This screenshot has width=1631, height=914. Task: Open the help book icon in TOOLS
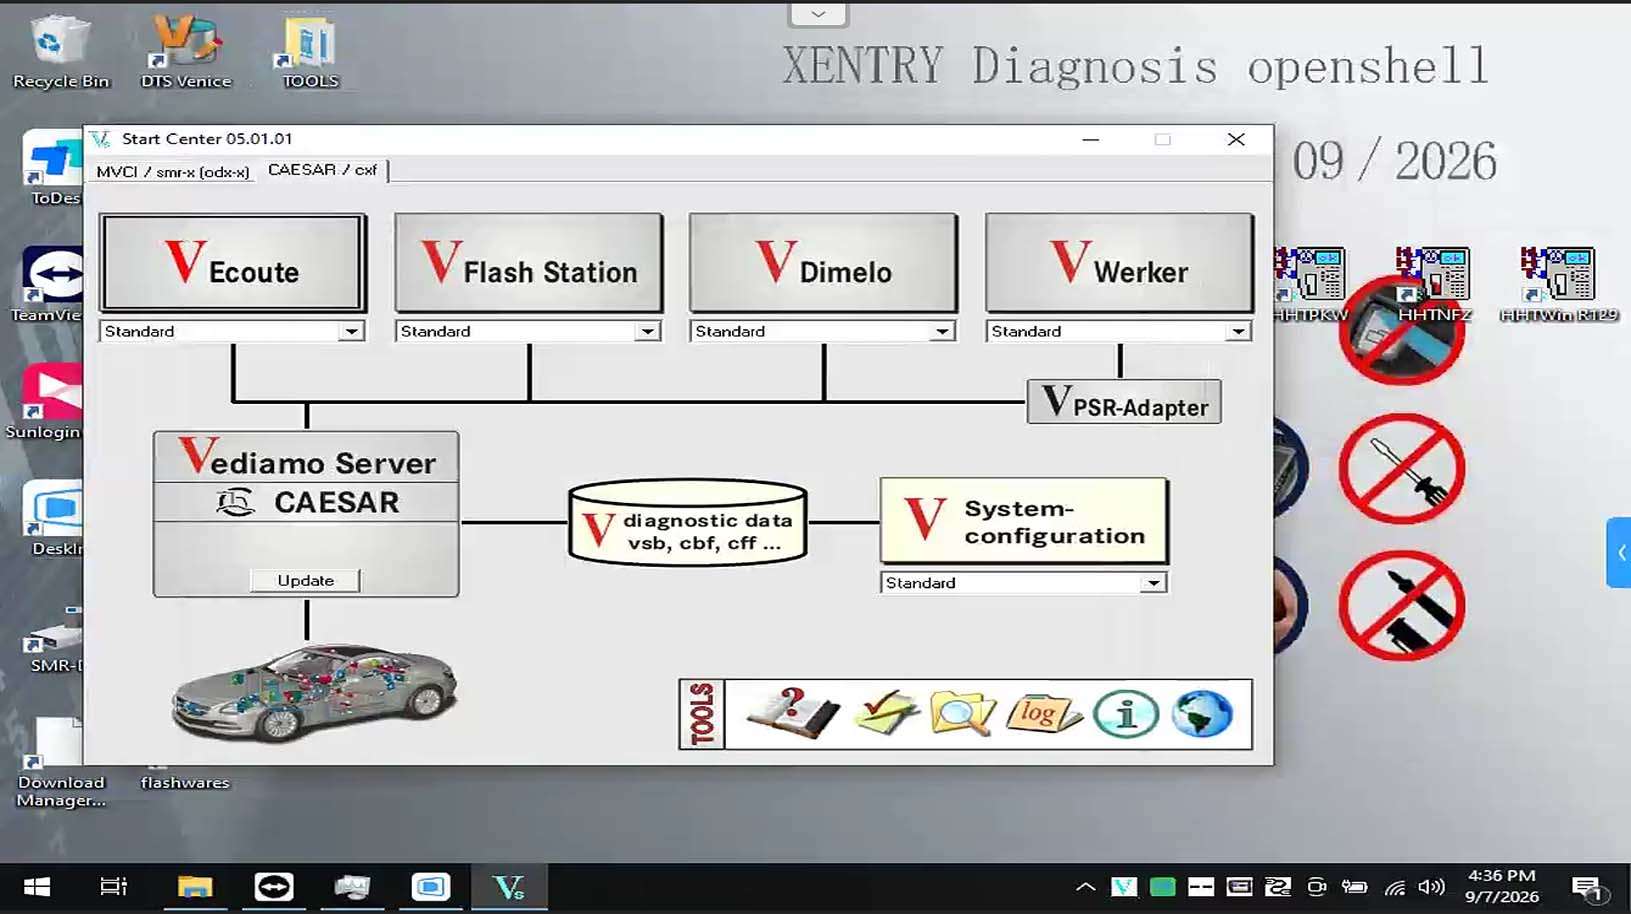point(793,713)
